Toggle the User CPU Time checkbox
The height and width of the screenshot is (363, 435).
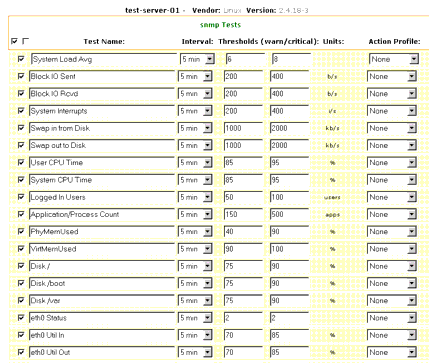click(x=21, y=163)
